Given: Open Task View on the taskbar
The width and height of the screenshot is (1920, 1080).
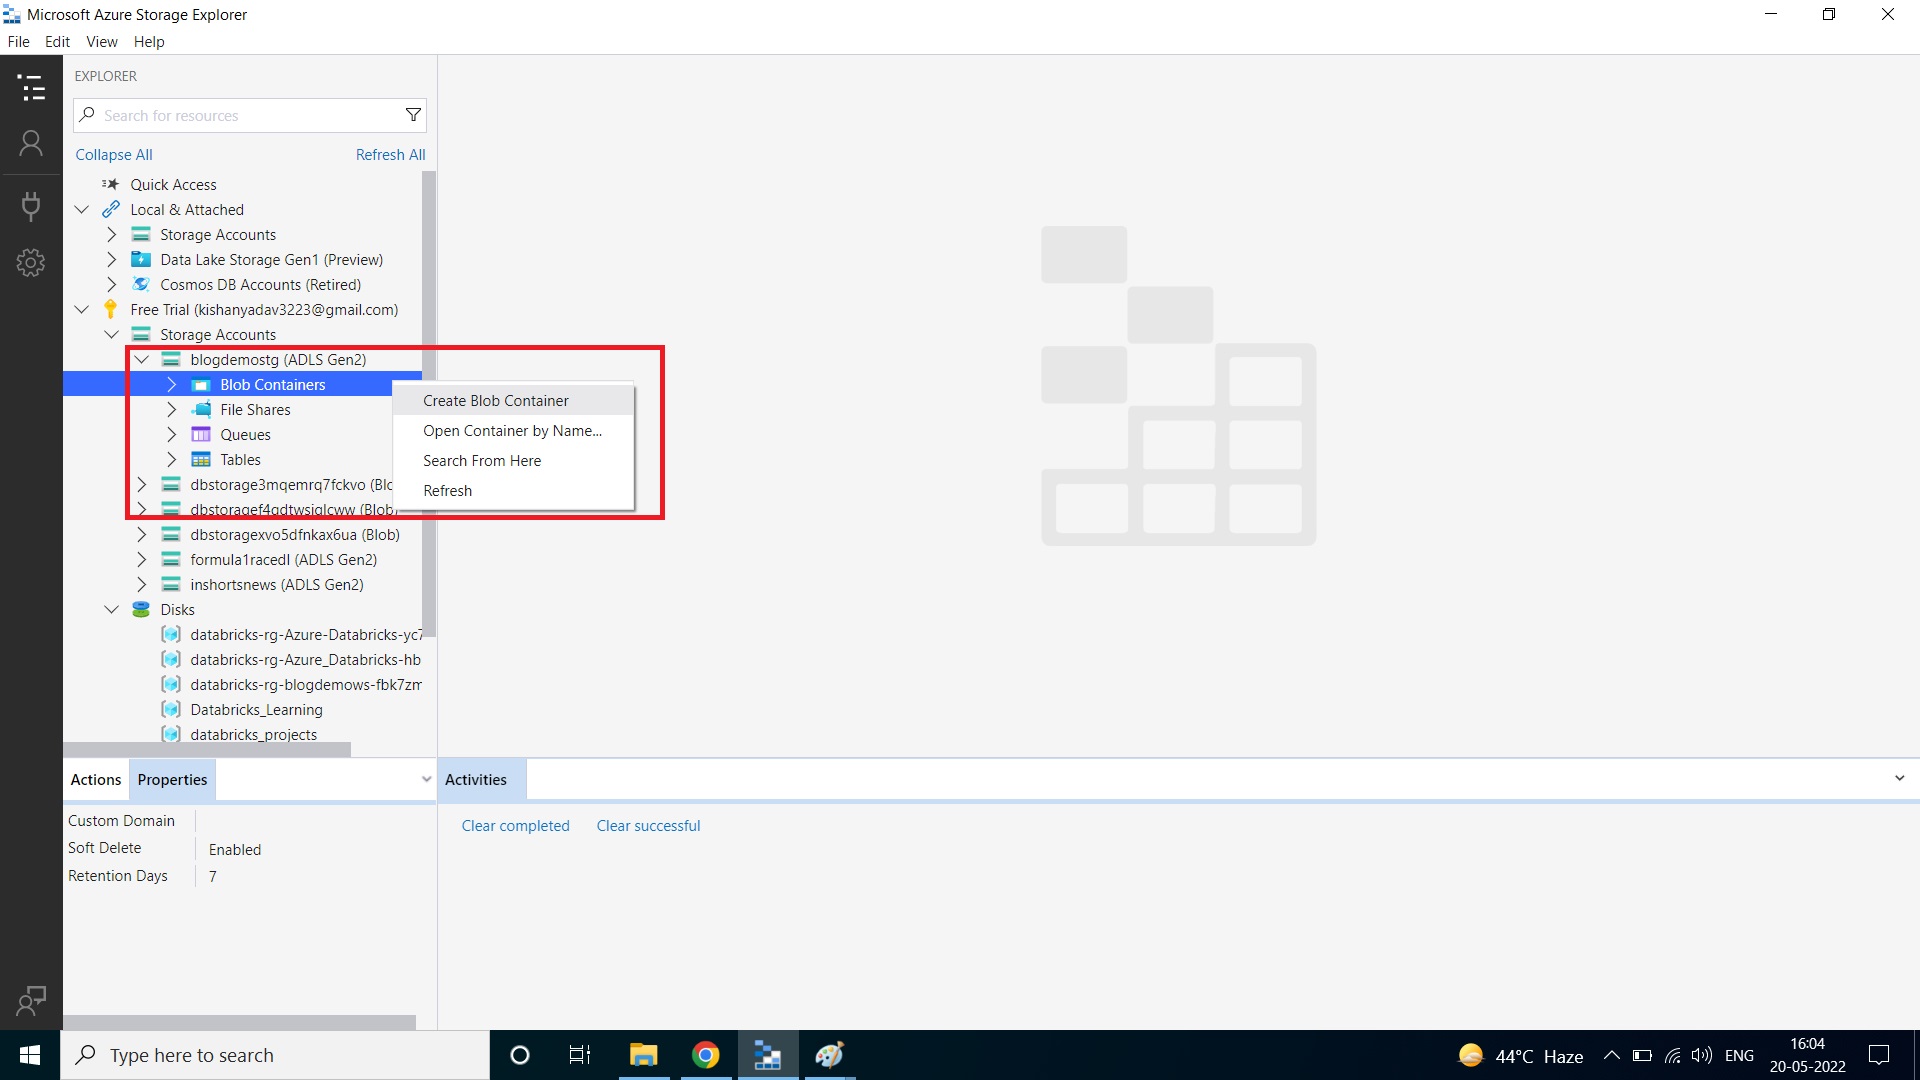Looking at the screenshot, I should tap(580, 1055).
